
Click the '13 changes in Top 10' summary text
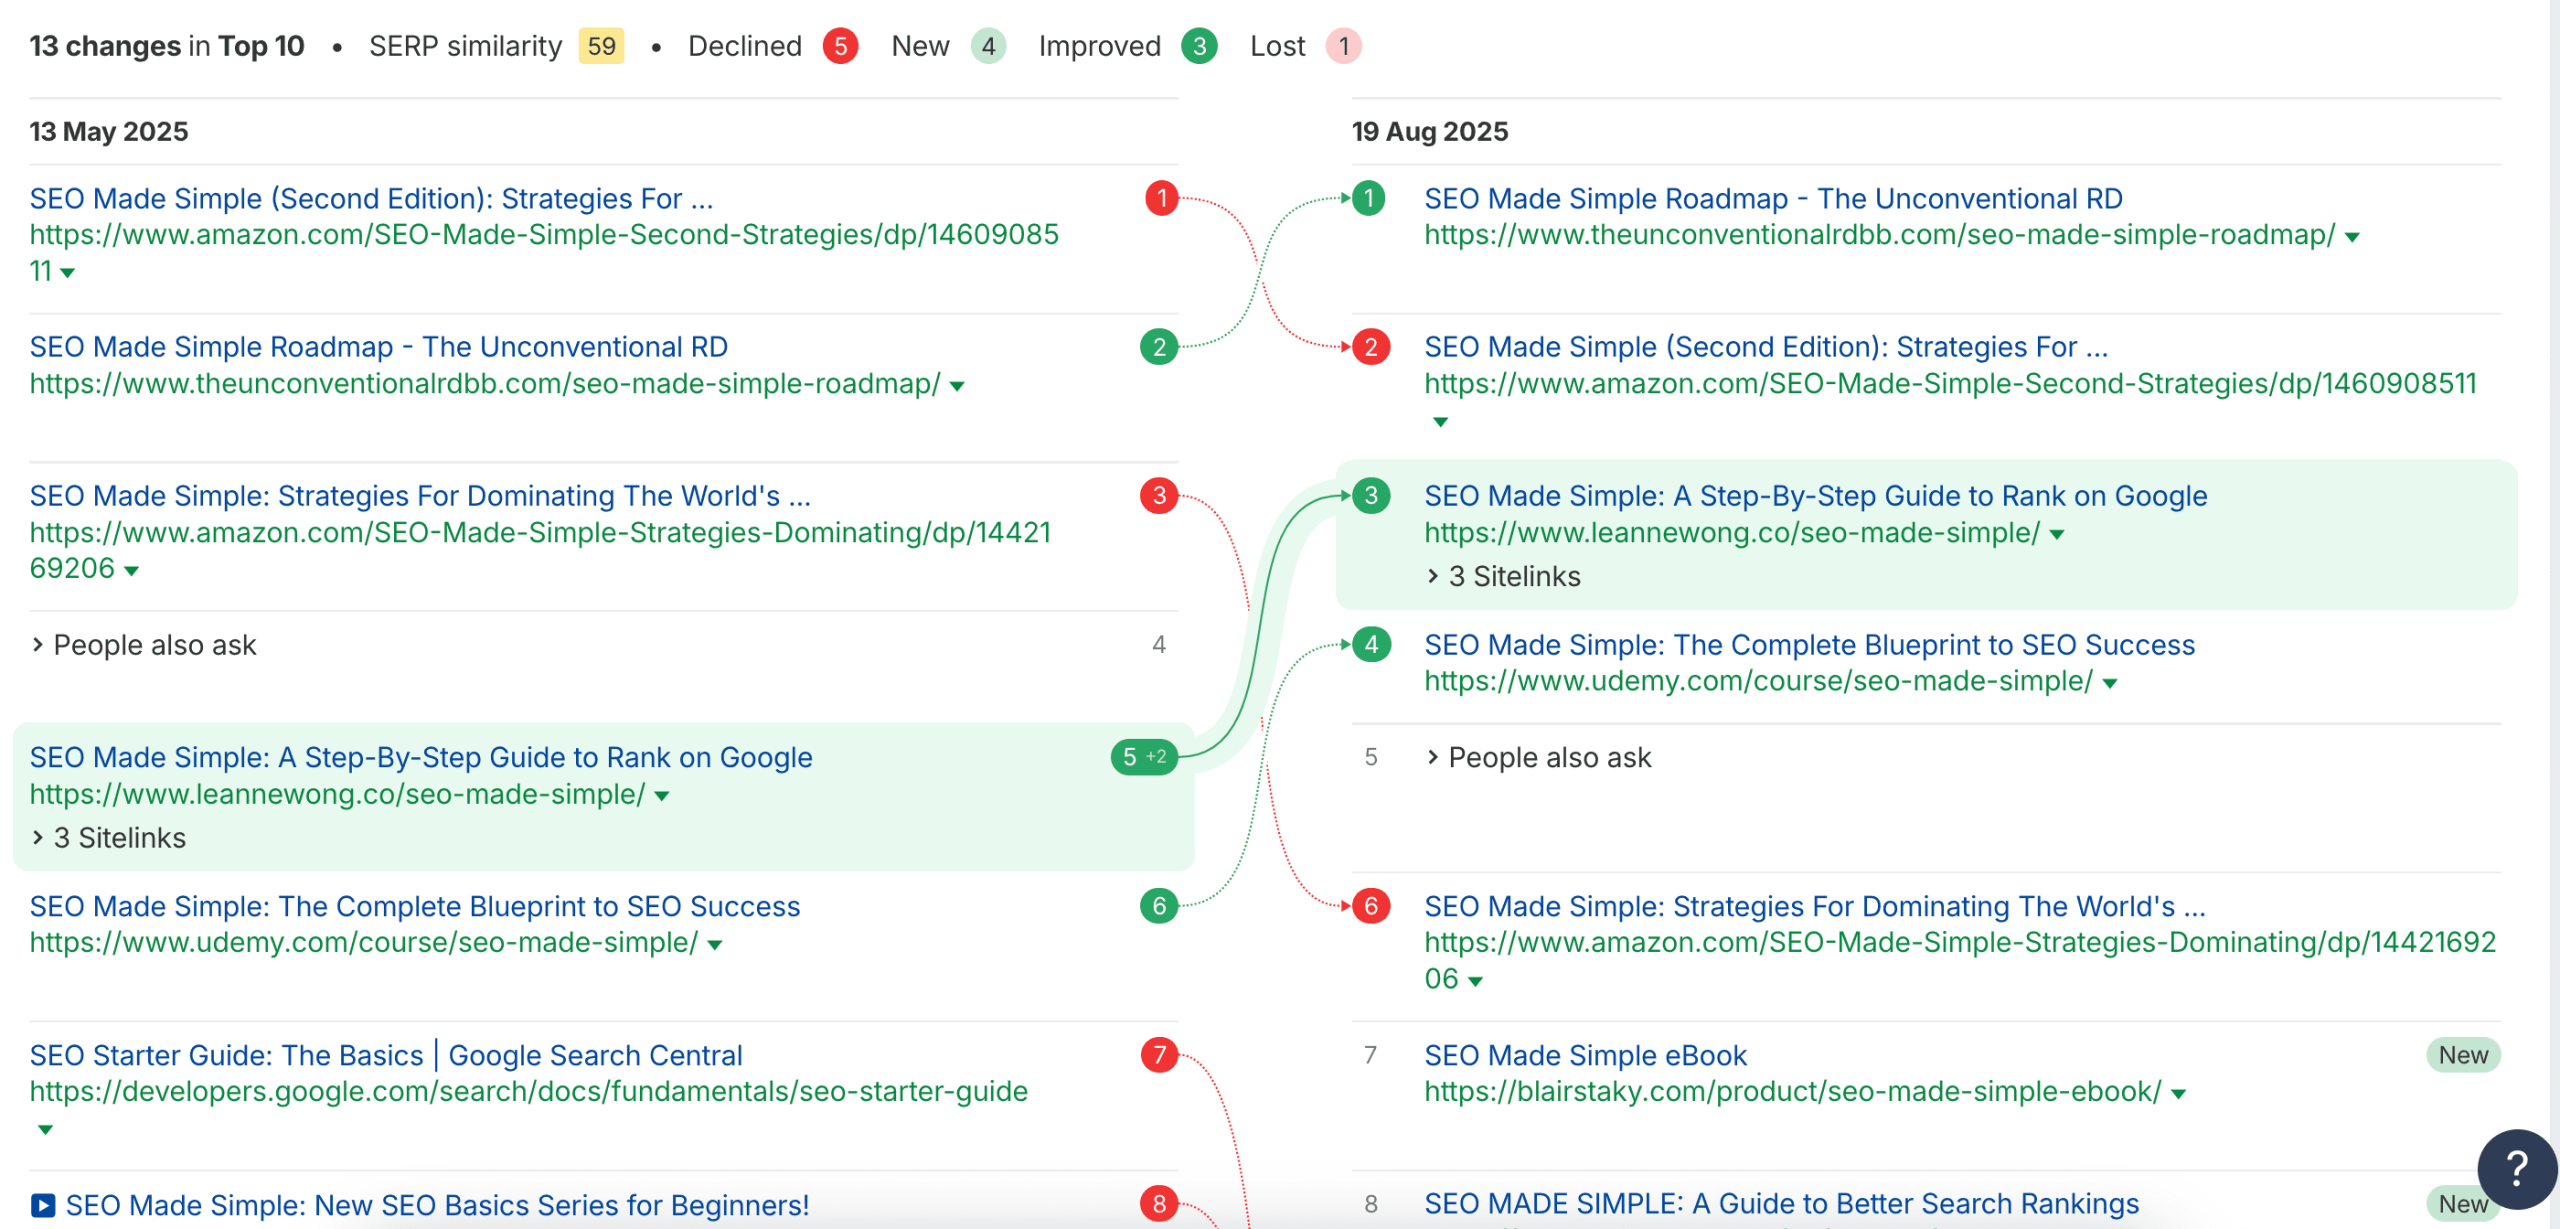coord(167,46)
